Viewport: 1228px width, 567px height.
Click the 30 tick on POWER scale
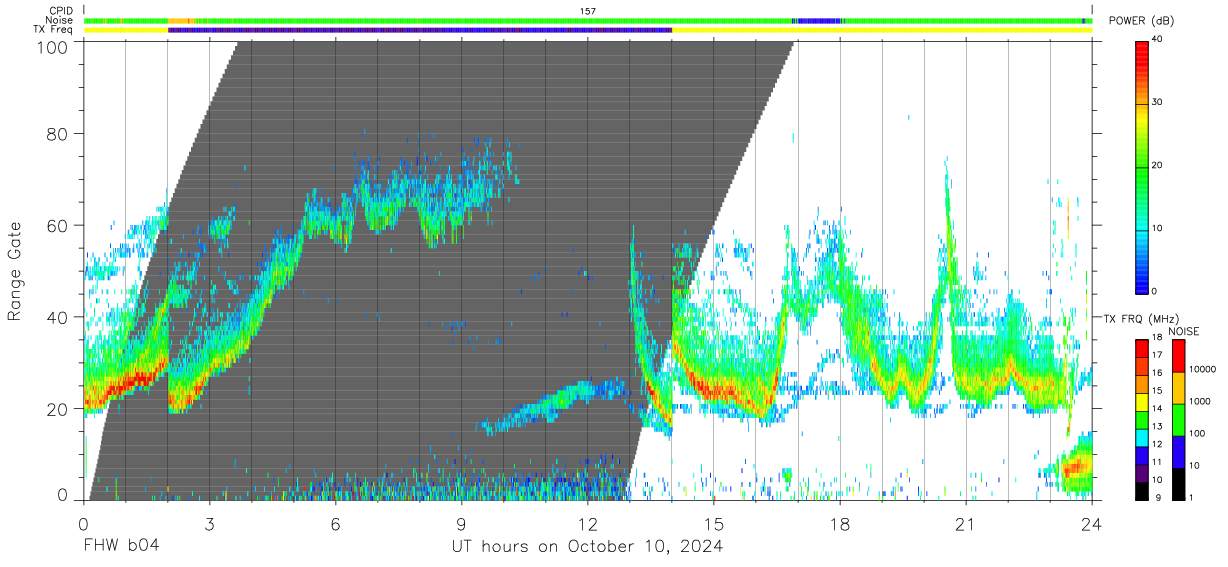[x=1157, y=103]
